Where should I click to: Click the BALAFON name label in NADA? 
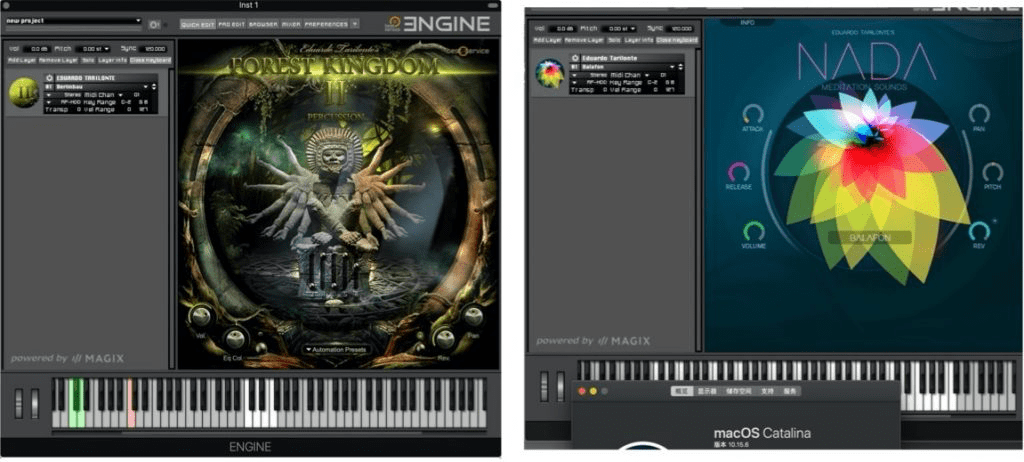point(870,238)
